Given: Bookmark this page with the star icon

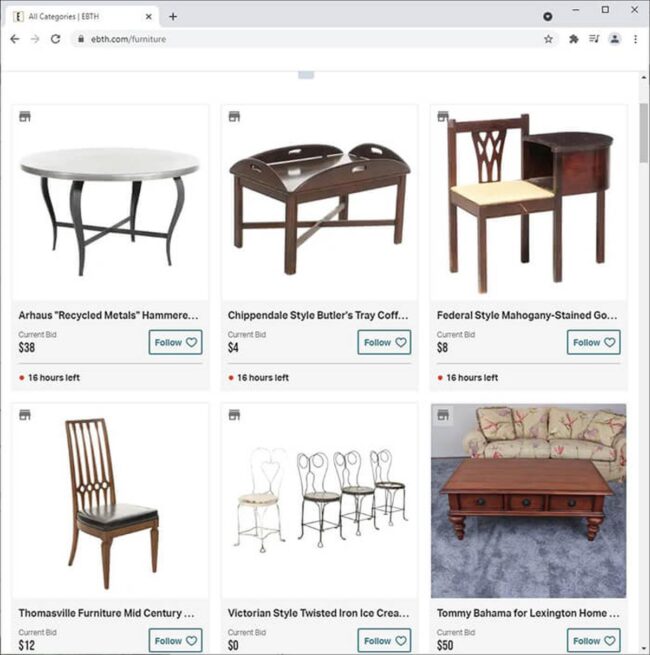Looking at the screenshot, I should [x=548, y=39].
